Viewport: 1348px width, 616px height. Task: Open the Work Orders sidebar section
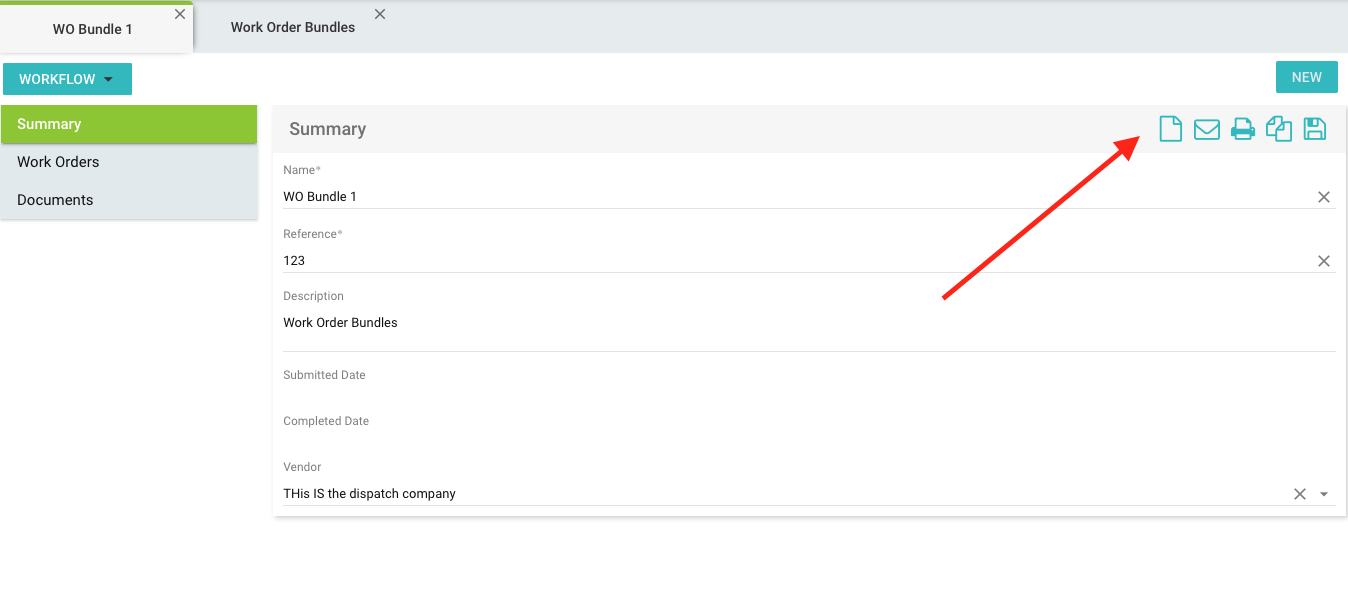point(58,162)
